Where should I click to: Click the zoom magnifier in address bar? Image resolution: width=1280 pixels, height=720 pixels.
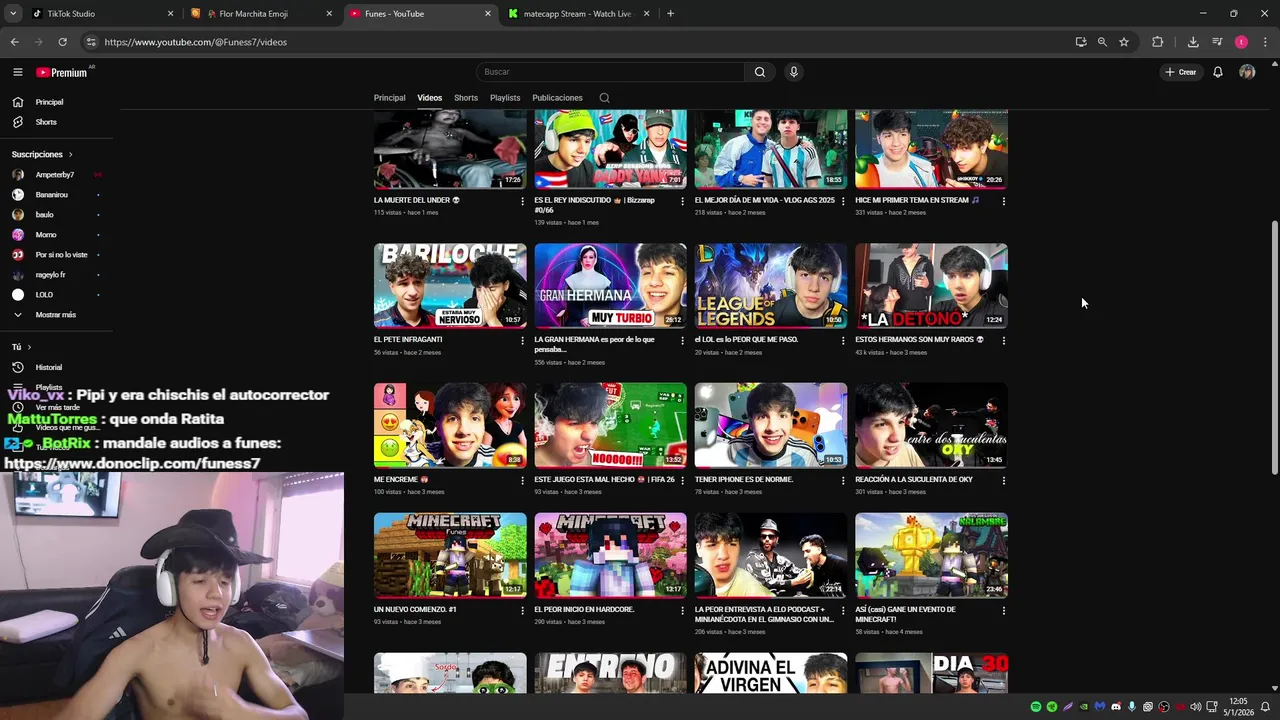tap(1102, 42)
